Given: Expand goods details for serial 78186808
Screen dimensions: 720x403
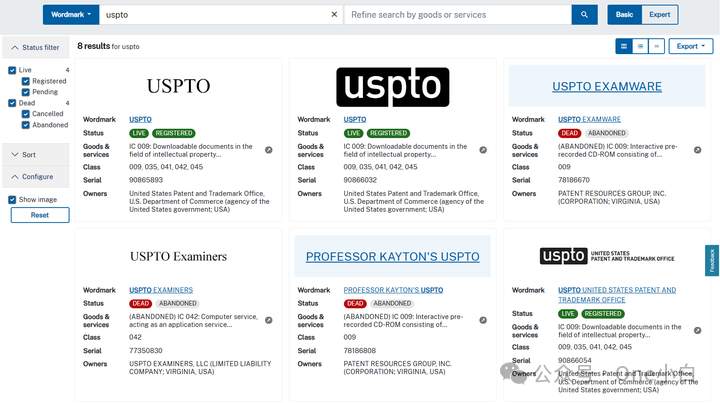Looking at the screenshot, I should tap(483, 320).
